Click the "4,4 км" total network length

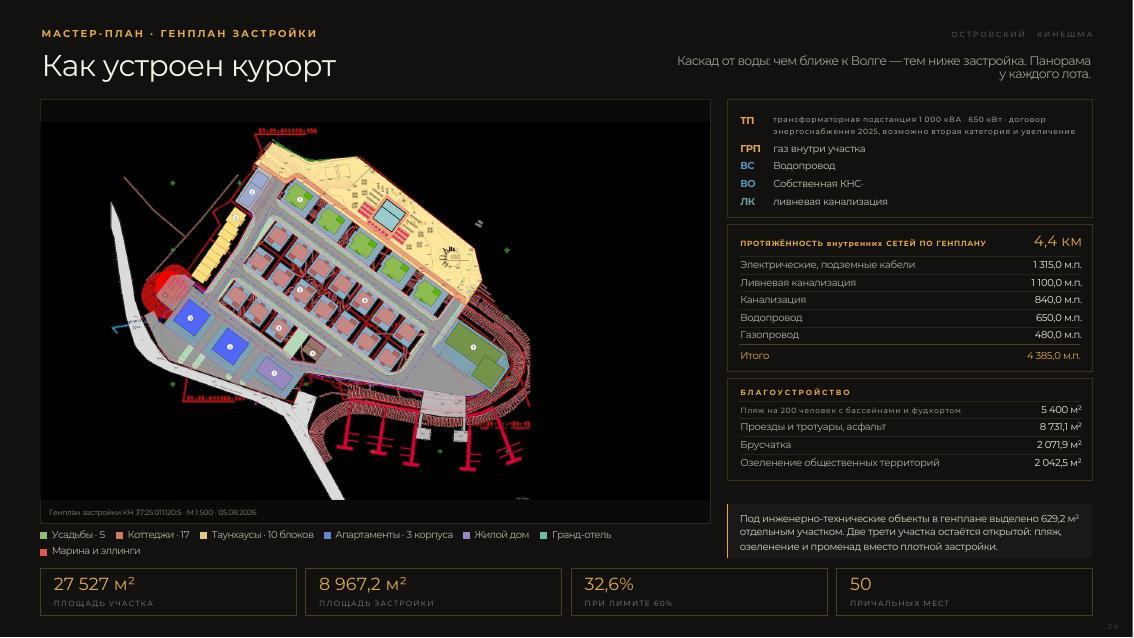[1057, 242]
